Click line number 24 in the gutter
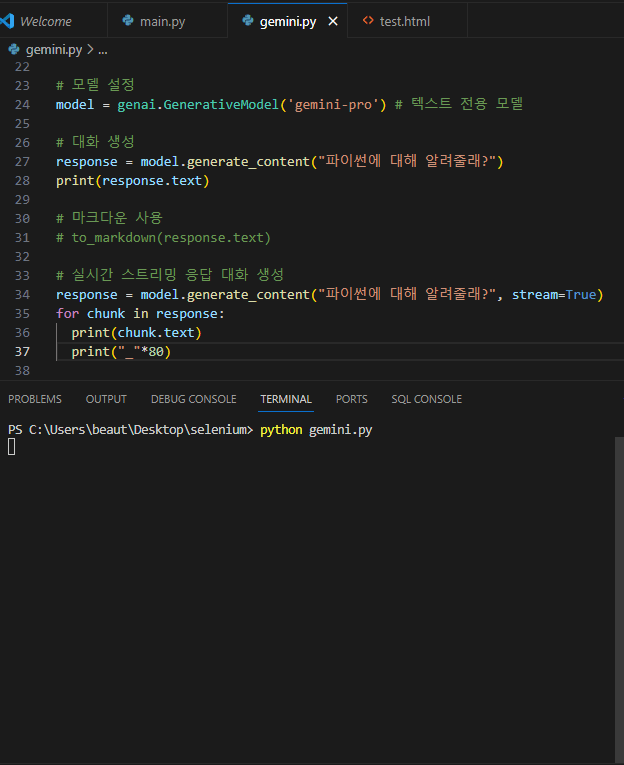This screenshot has width=624, height=765. coord(22,104)
